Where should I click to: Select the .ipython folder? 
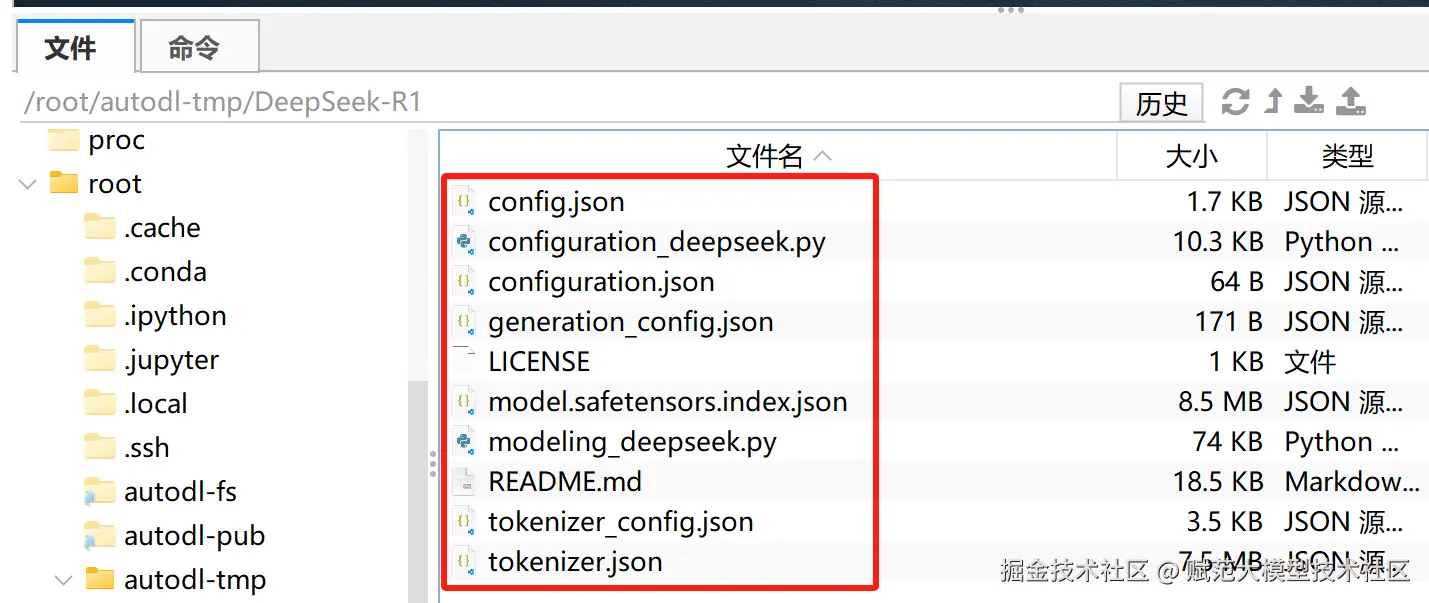[x=175, y=316]
